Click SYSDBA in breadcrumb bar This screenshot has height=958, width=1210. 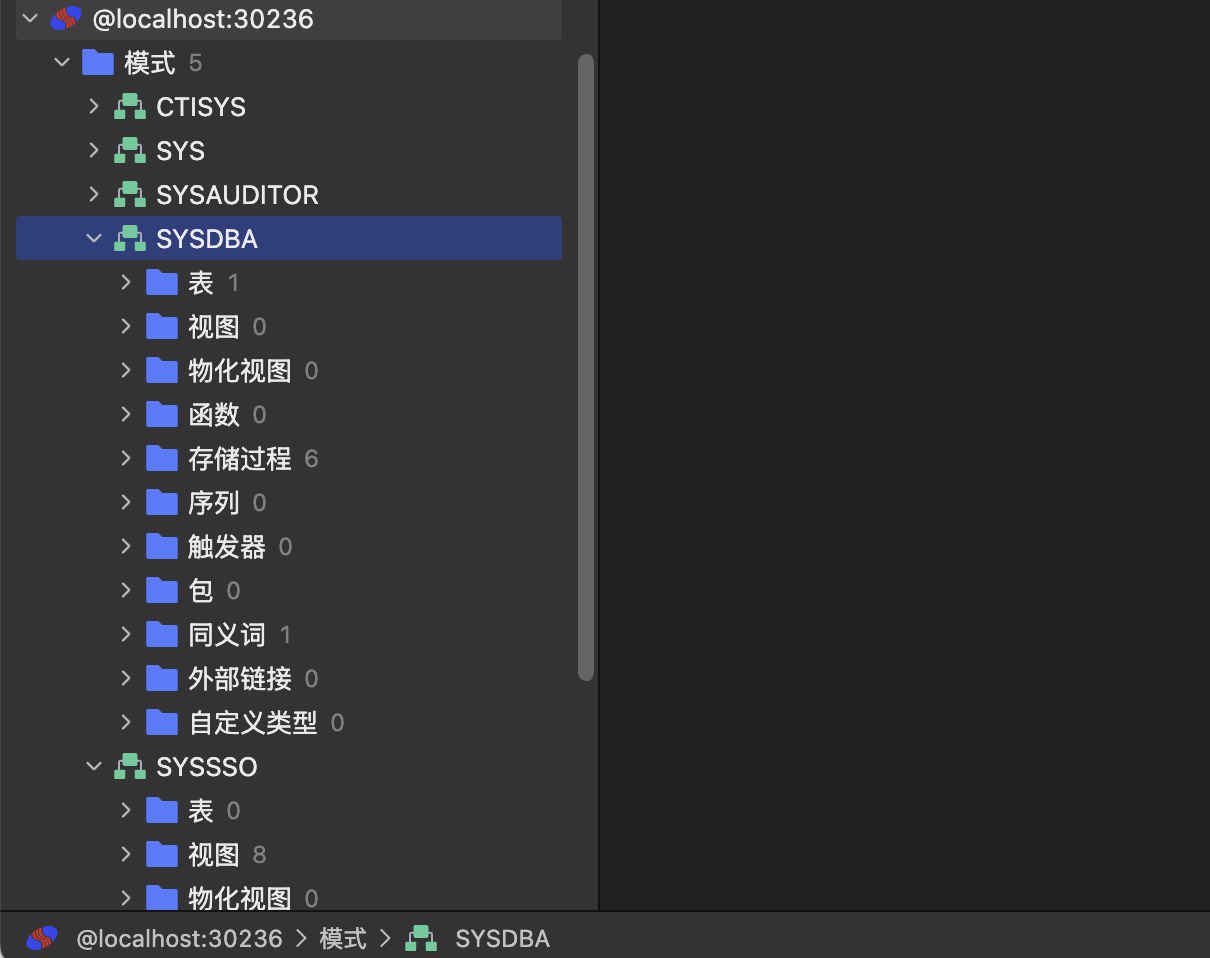pyautogui.click(x=503, y=939)
